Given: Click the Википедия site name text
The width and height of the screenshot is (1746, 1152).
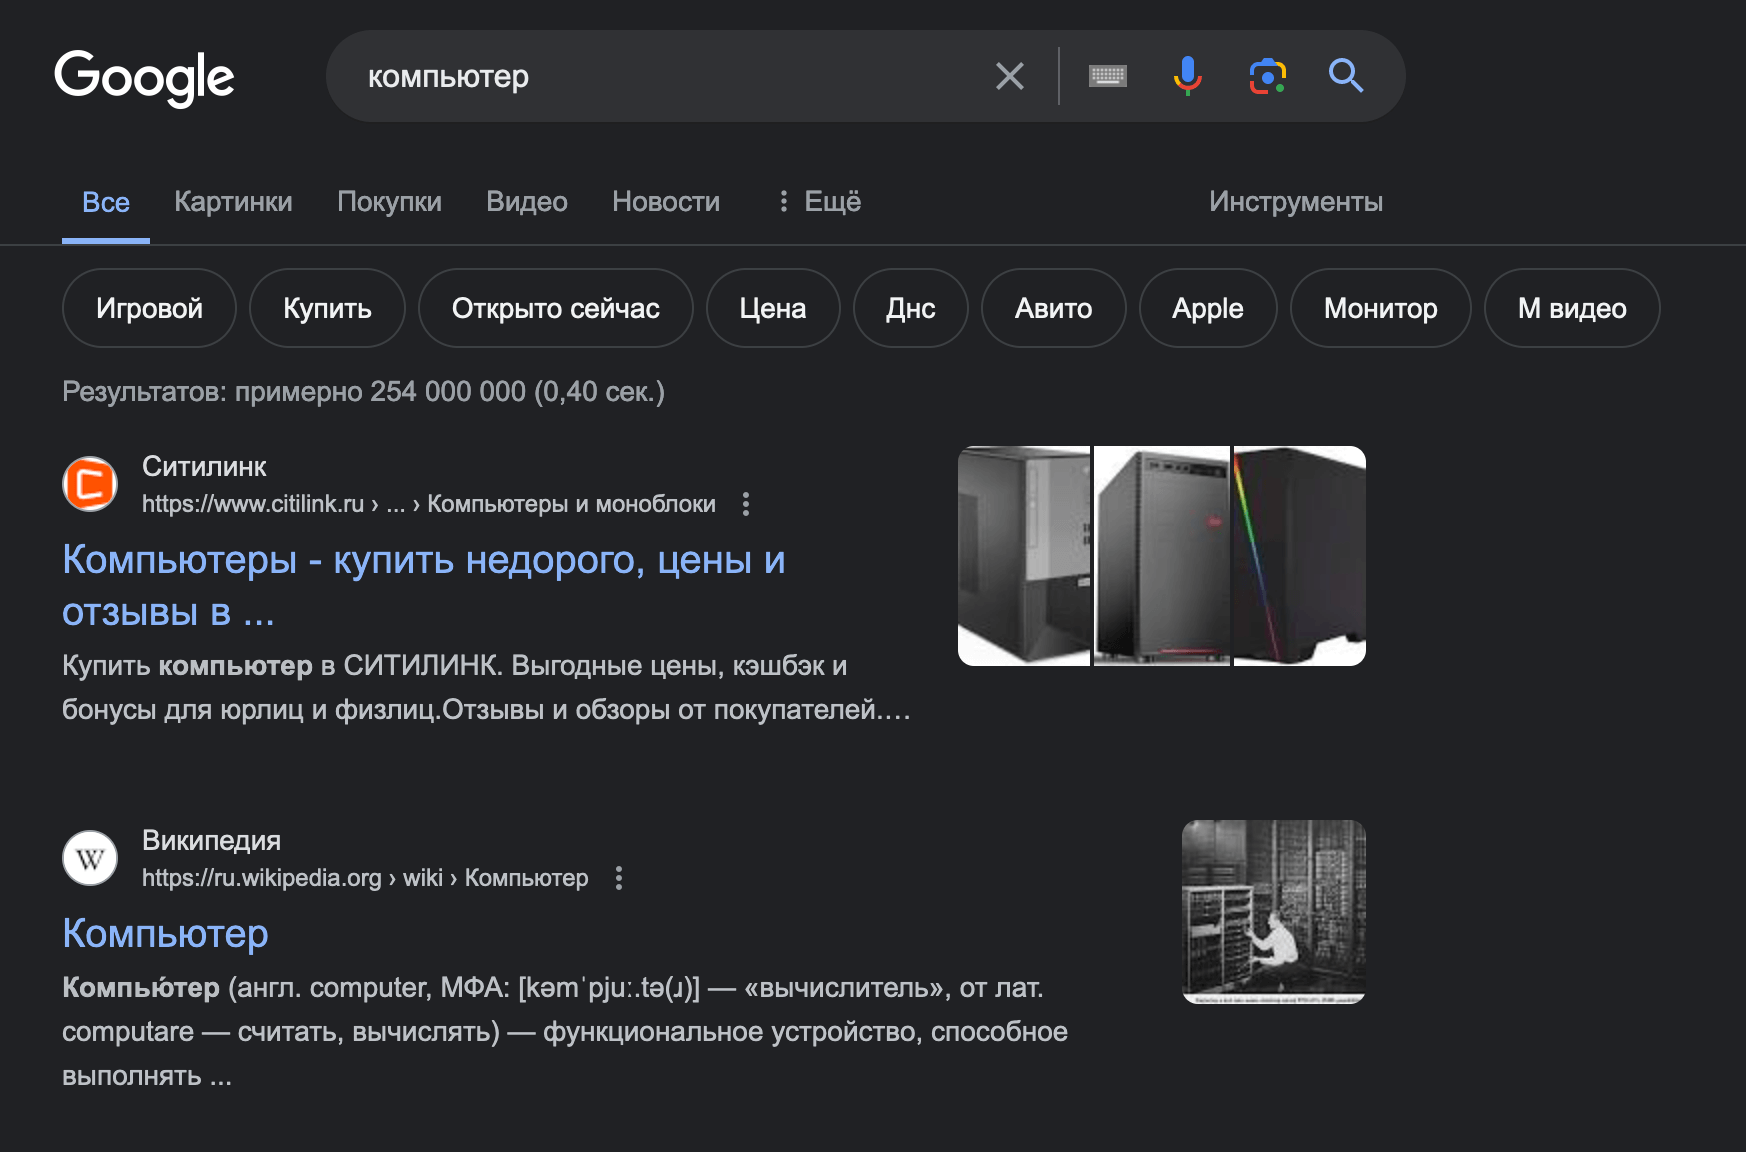Looking at the screenshot, I should 211,840.
